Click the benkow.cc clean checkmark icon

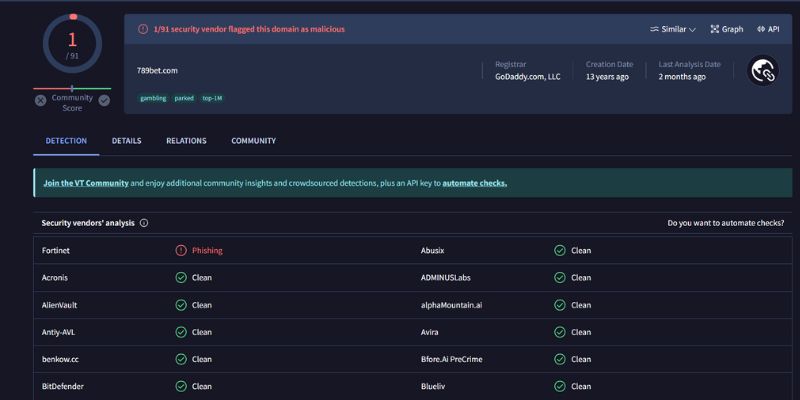[181, 359]
